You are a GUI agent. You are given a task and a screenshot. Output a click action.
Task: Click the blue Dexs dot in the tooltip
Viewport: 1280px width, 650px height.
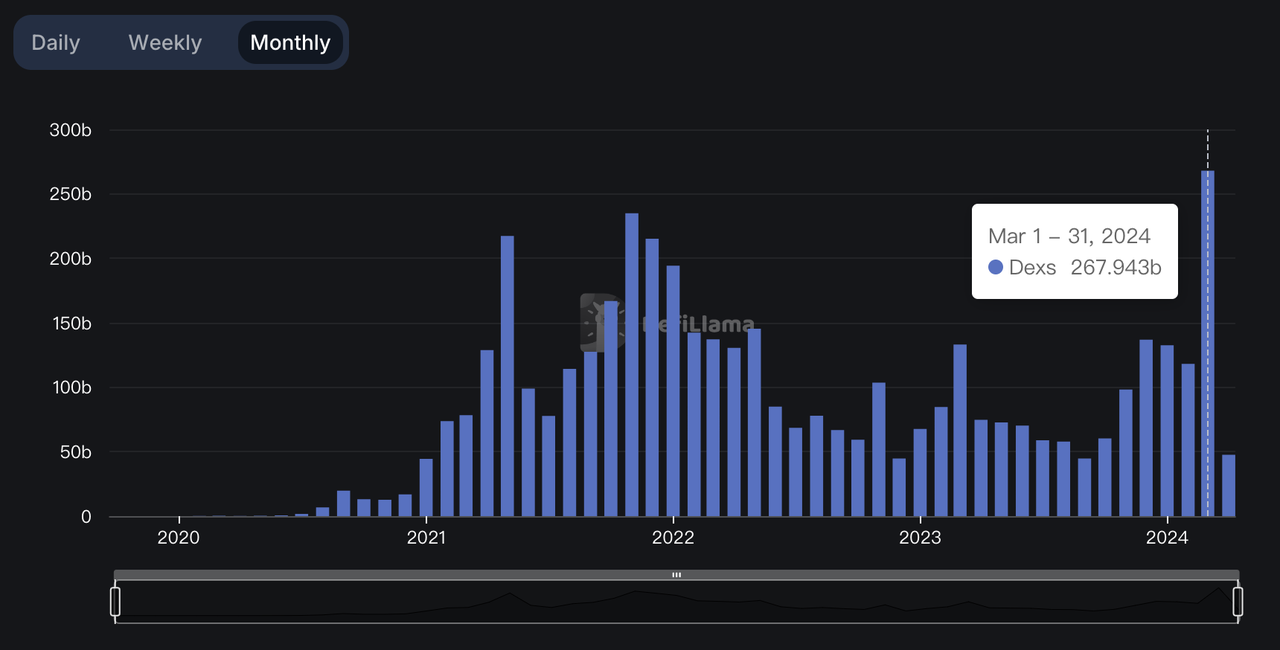point(995,267)
